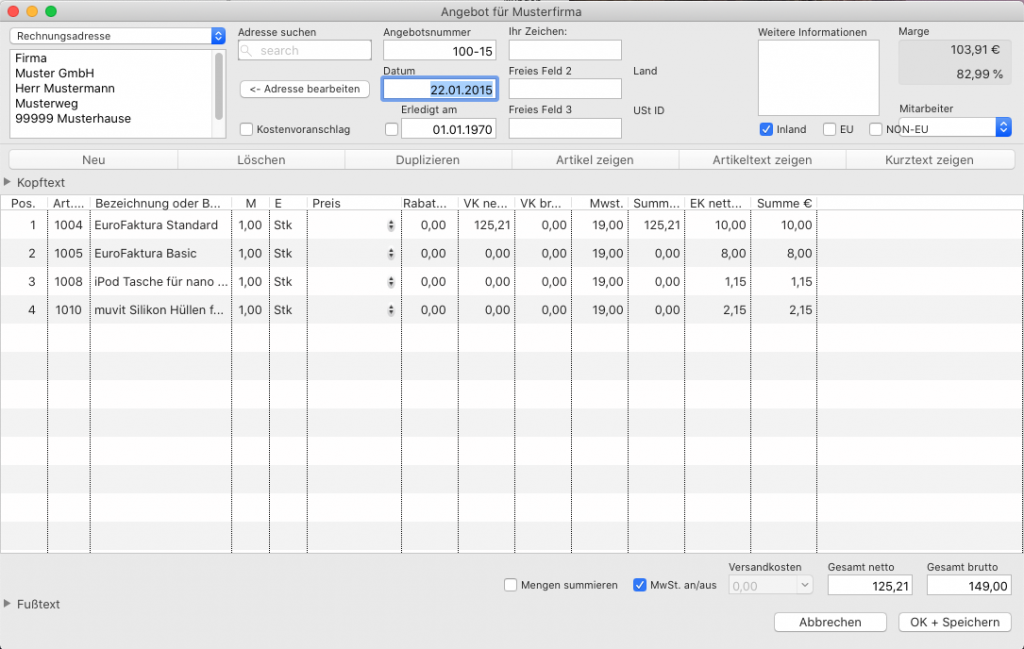This screenshot has height=649, width=1024.
Task: Open the Rechnungsadresse dropdown
Action: click(118, 36)
